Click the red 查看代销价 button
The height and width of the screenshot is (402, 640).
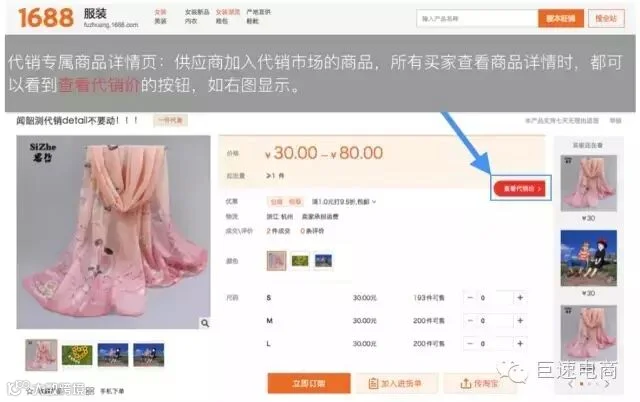point(520,189)
